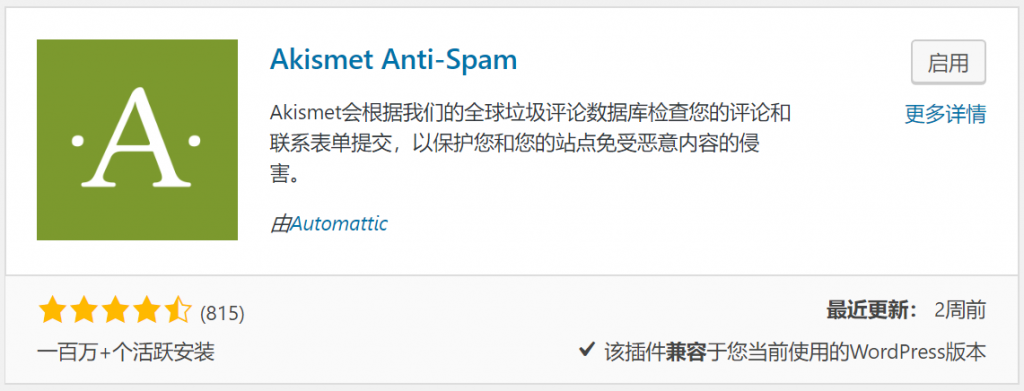Click the bold 兼容 word

687,352
